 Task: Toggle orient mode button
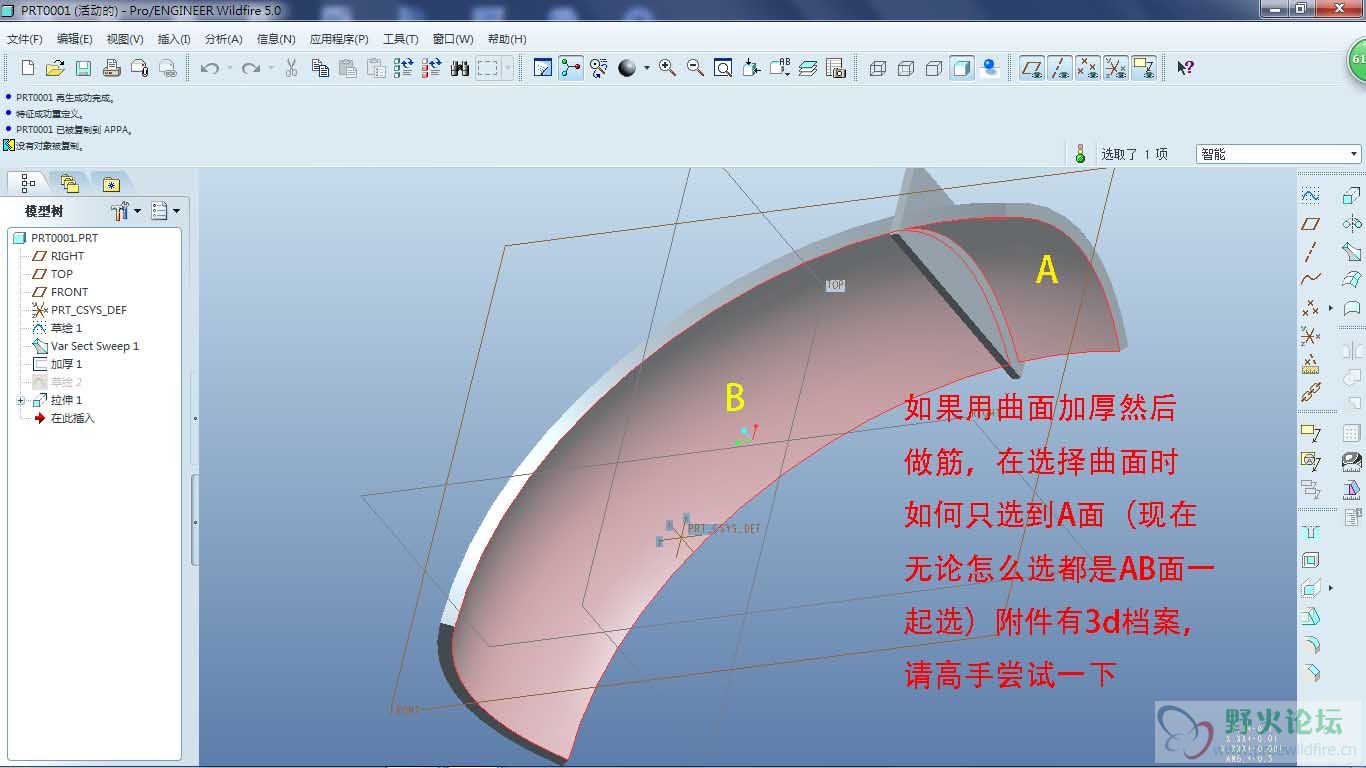pos(599,68)
